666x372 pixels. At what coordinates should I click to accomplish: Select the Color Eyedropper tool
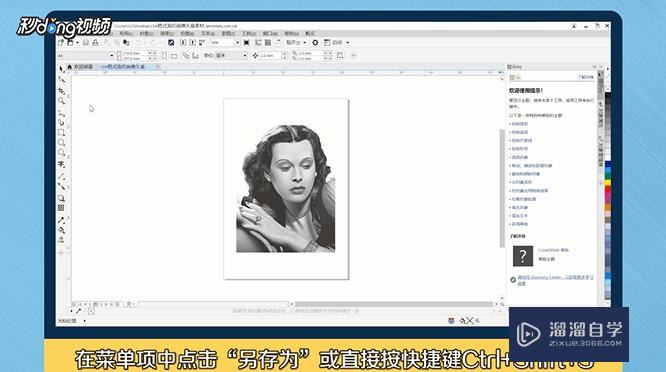[x=61, y=220]
